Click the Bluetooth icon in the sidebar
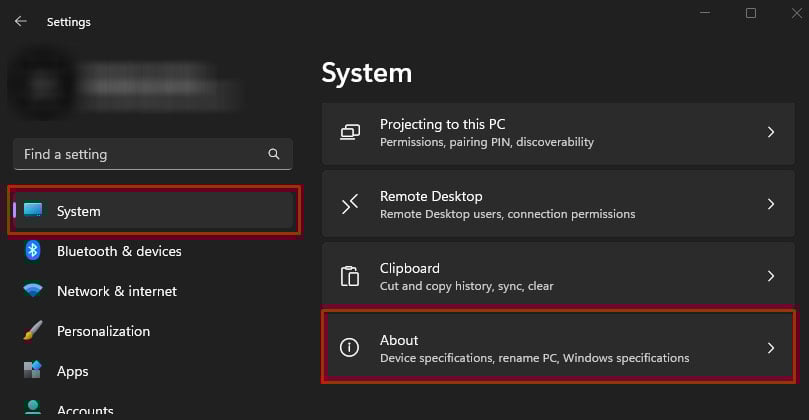 [33, 251]
